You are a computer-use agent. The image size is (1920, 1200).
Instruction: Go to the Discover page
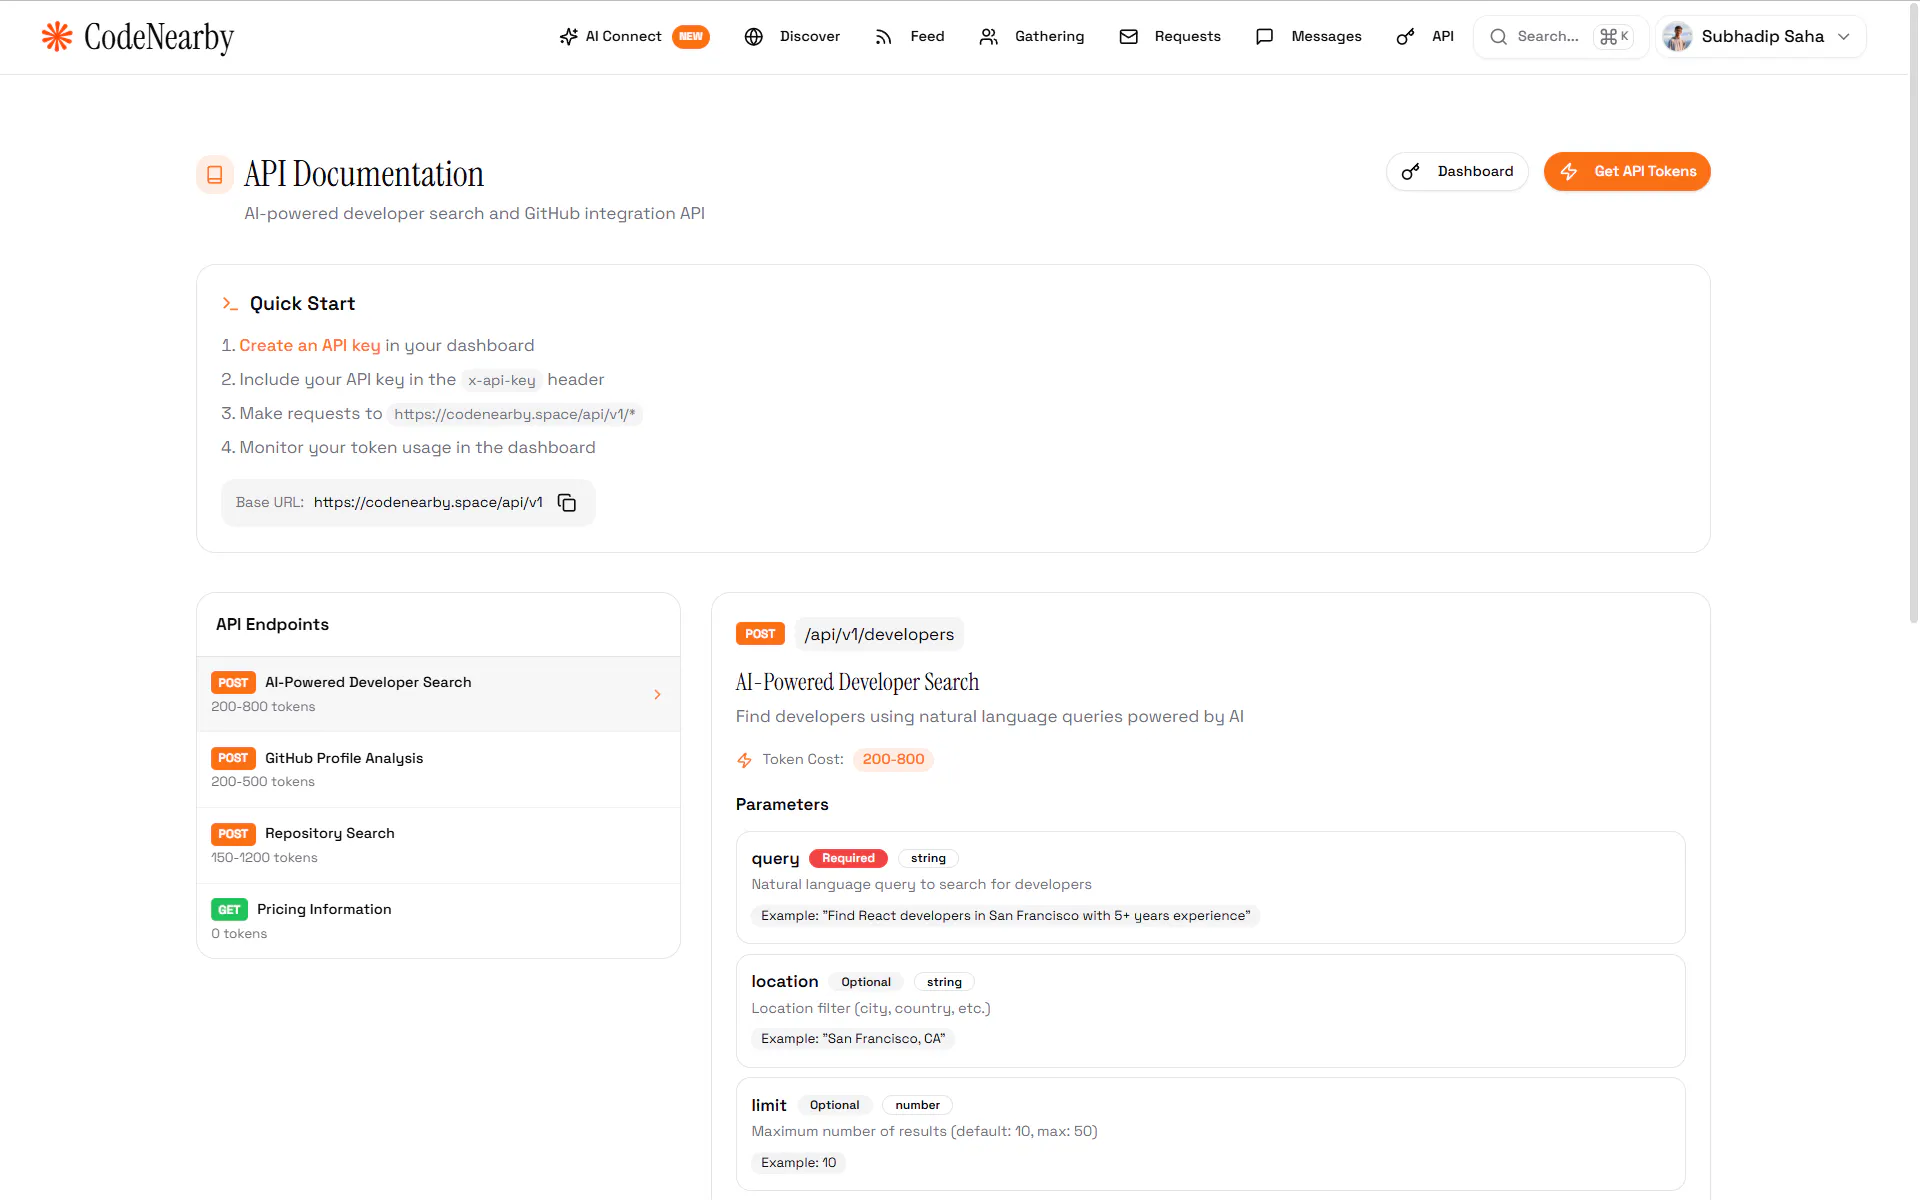pos(792,37)
